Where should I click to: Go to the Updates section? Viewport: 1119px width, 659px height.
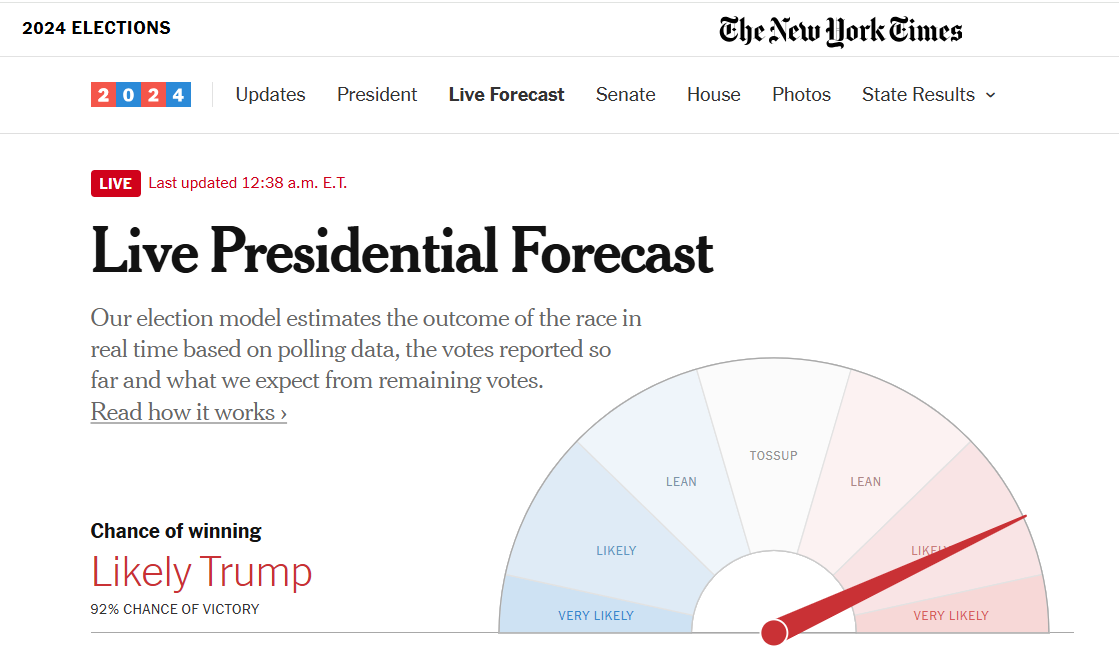(270, 95)
